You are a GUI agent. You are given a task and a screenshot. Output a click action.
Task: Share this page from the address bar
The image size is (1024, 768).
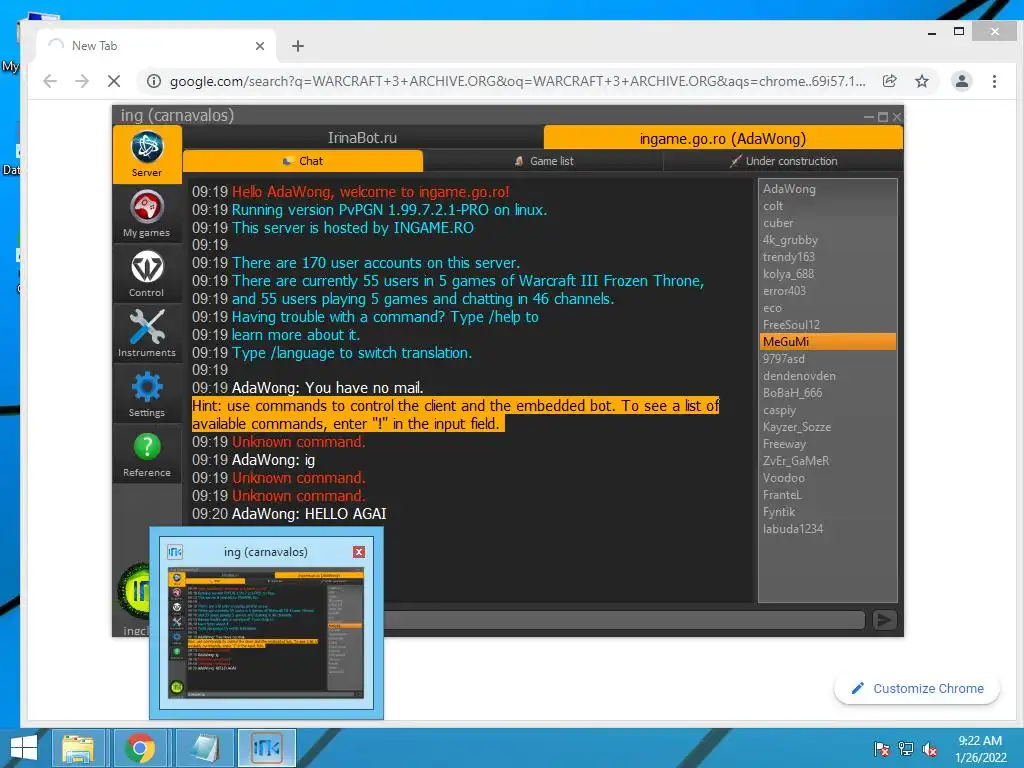coord(889,81)
